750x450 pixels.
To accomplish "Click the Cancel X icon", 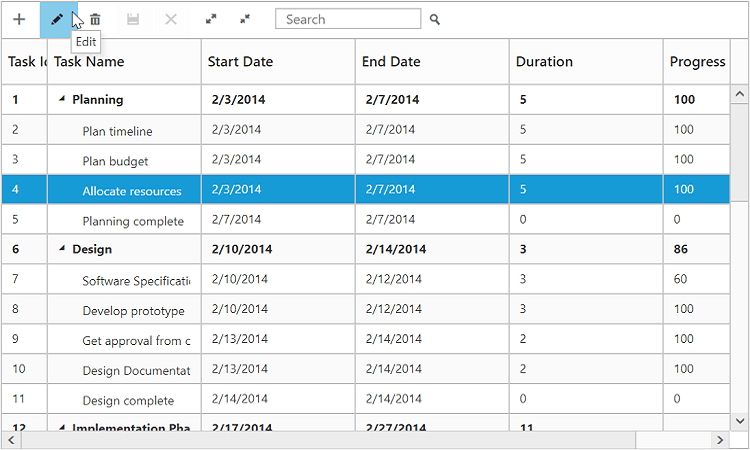I will coord(171,19).
